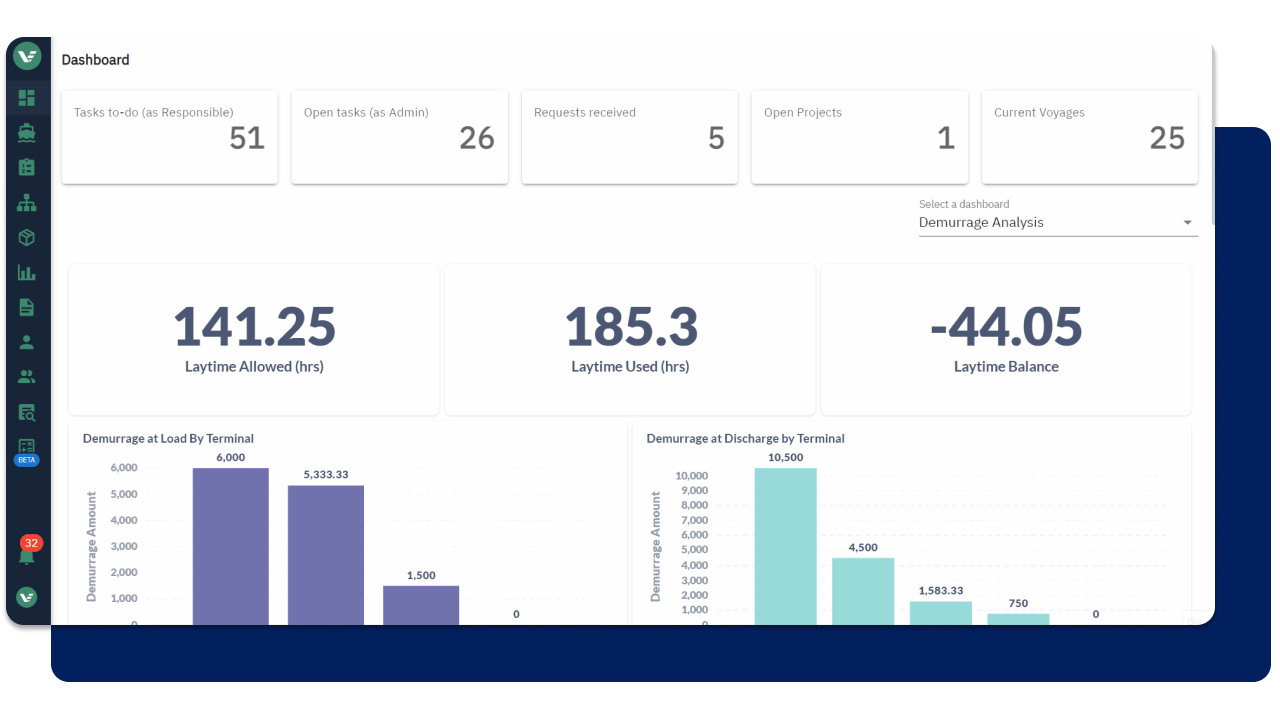
Task: Click the top Voyager logo in sidebar
Action: point(27,57)
